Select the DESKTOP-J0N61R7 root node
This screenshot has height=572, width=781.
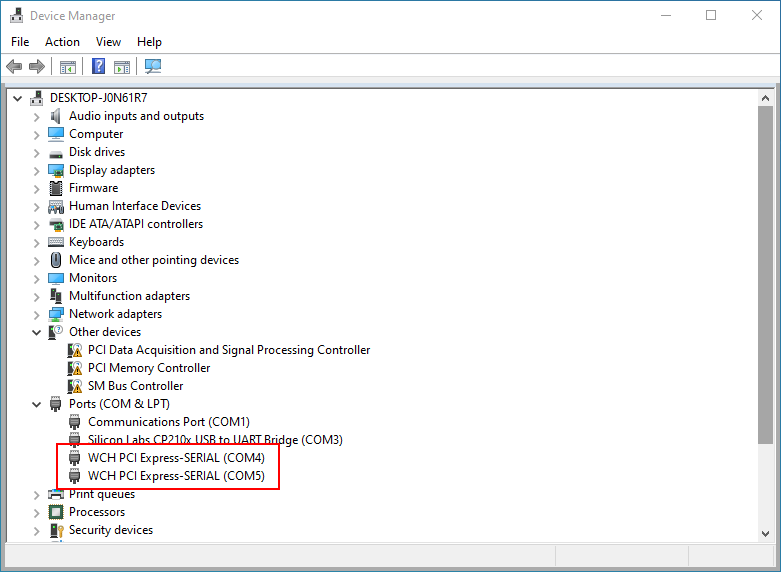(98, 98)
